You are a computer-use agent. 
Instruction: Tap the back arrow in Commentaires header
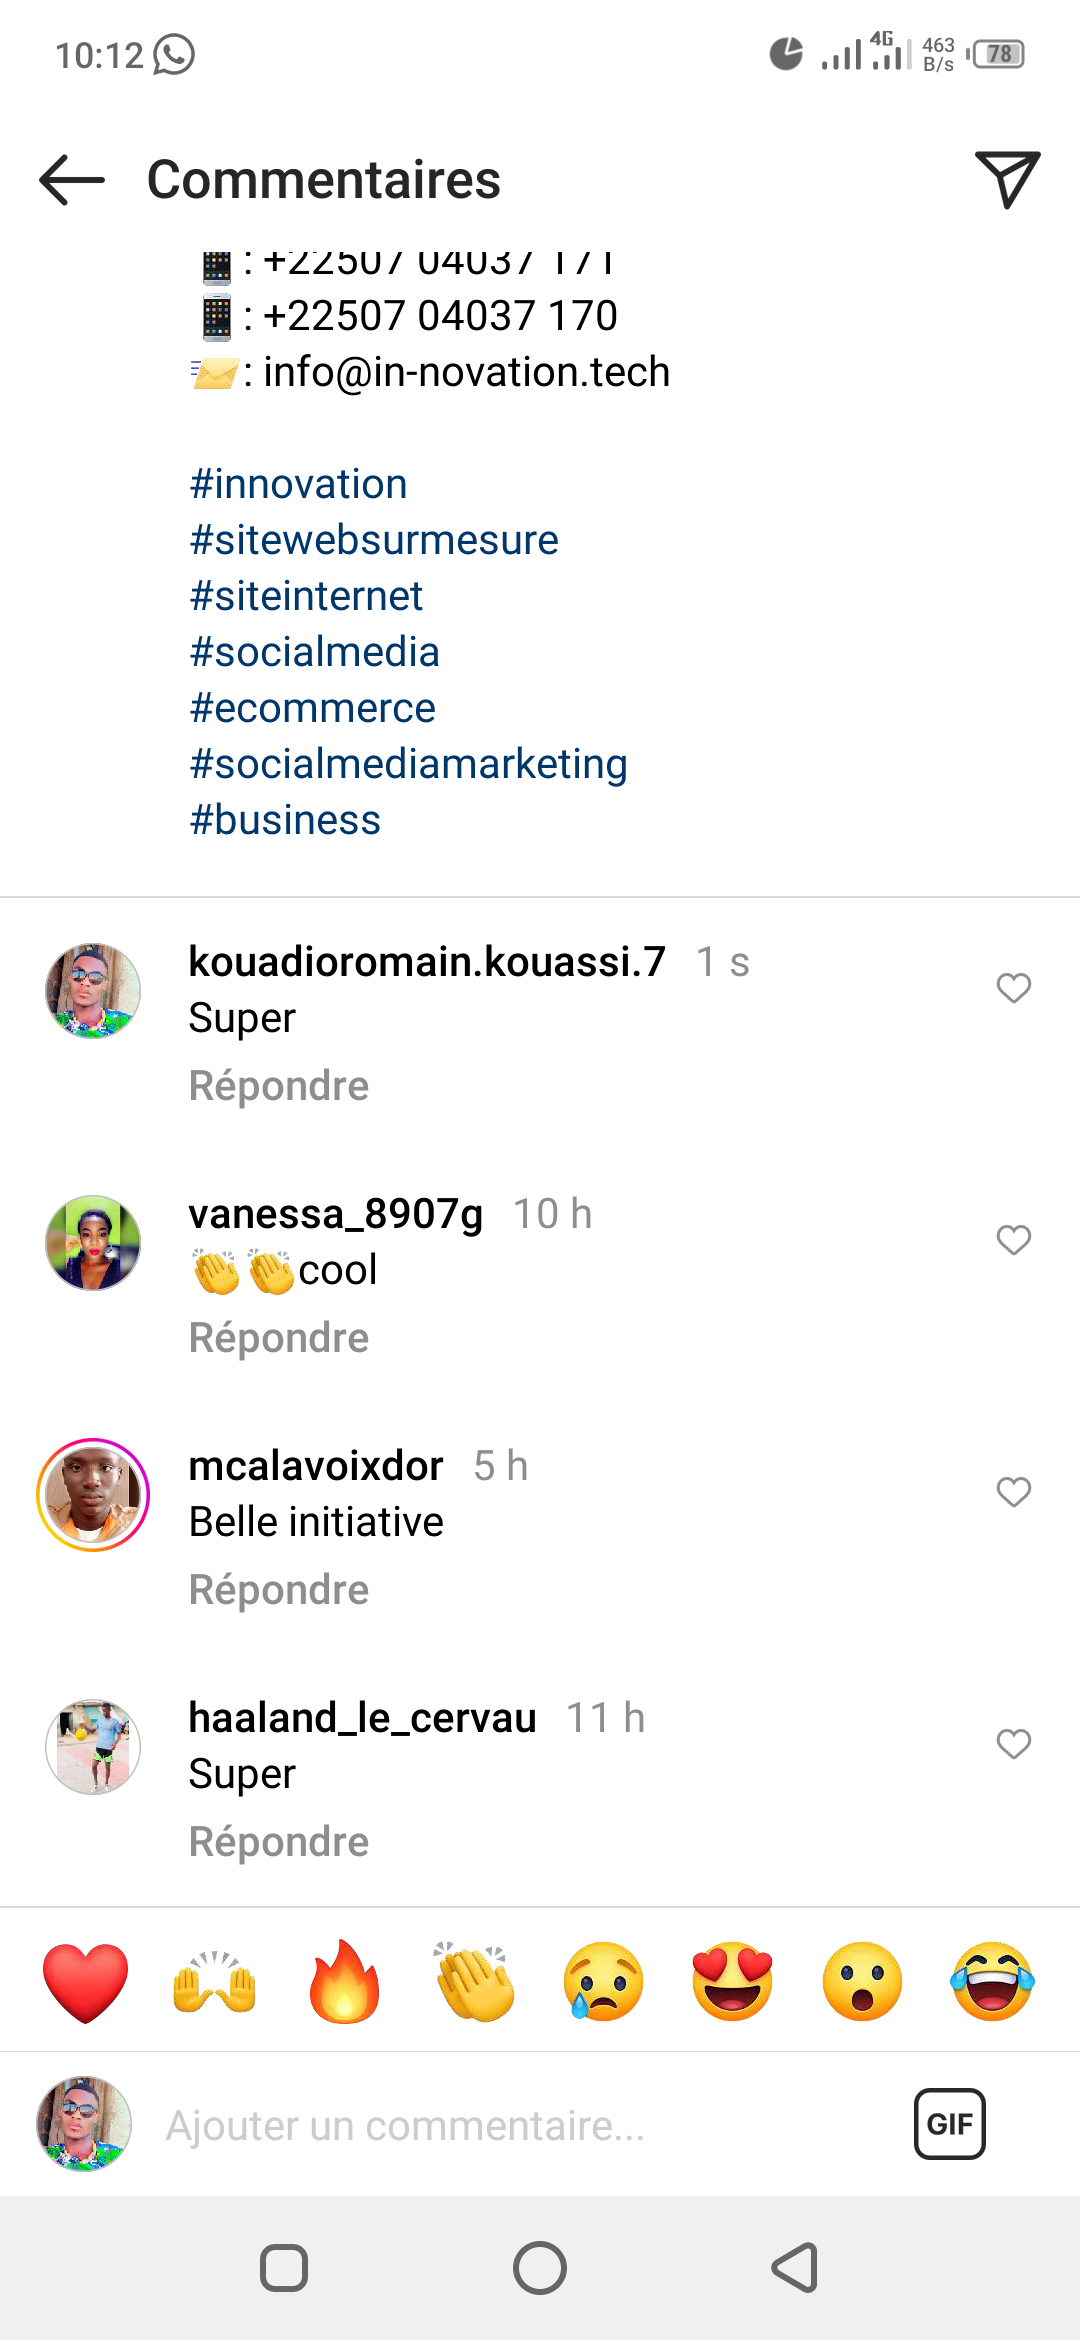click(x=72, y=180)
